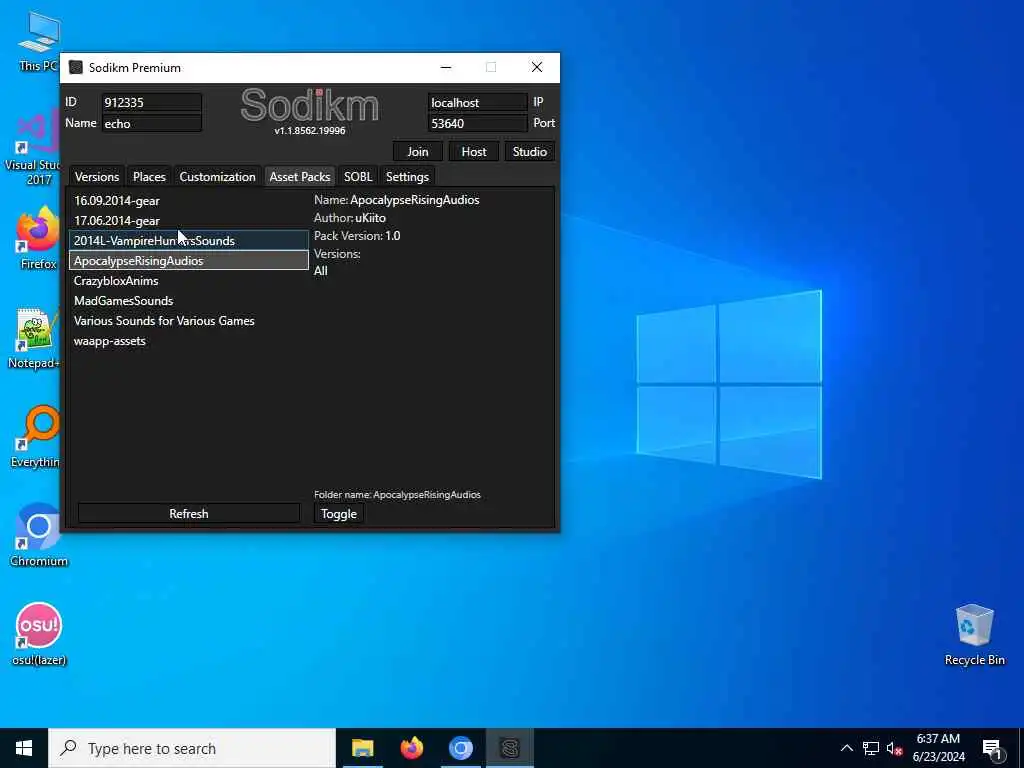Viewport: 1024px width, 768px height.
Task: Open SOBL tab
Action: point(358,176)
